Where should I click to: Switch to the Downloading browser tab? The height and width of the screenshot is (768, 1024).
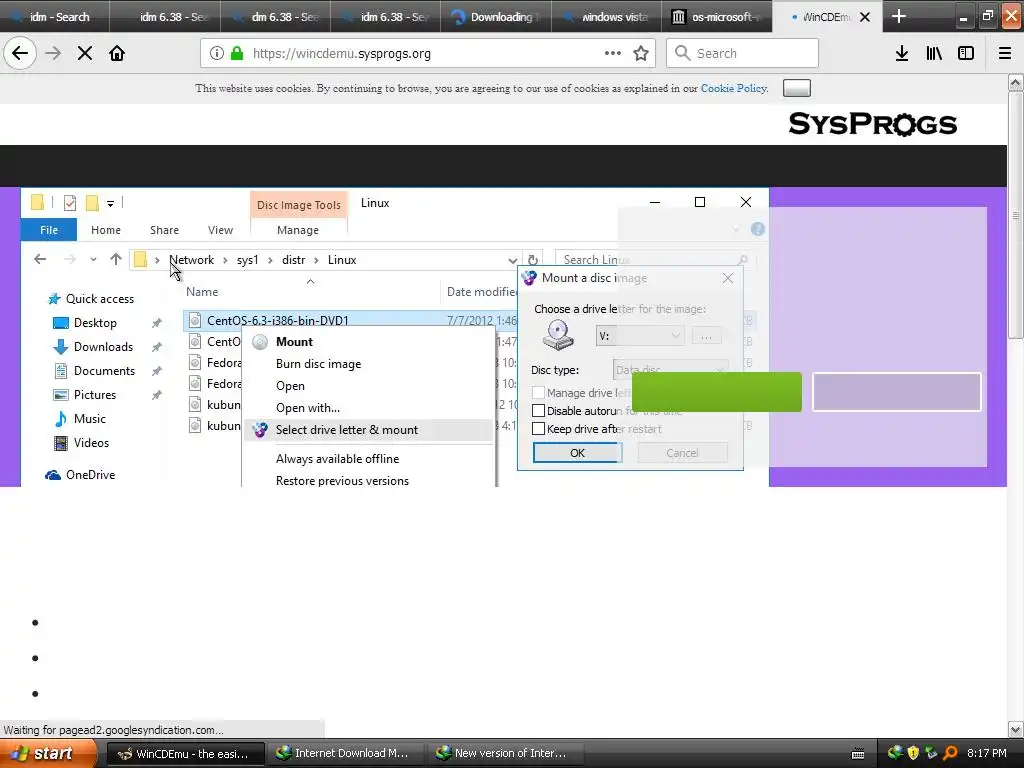pyautogui.click(x=496, y=17)
